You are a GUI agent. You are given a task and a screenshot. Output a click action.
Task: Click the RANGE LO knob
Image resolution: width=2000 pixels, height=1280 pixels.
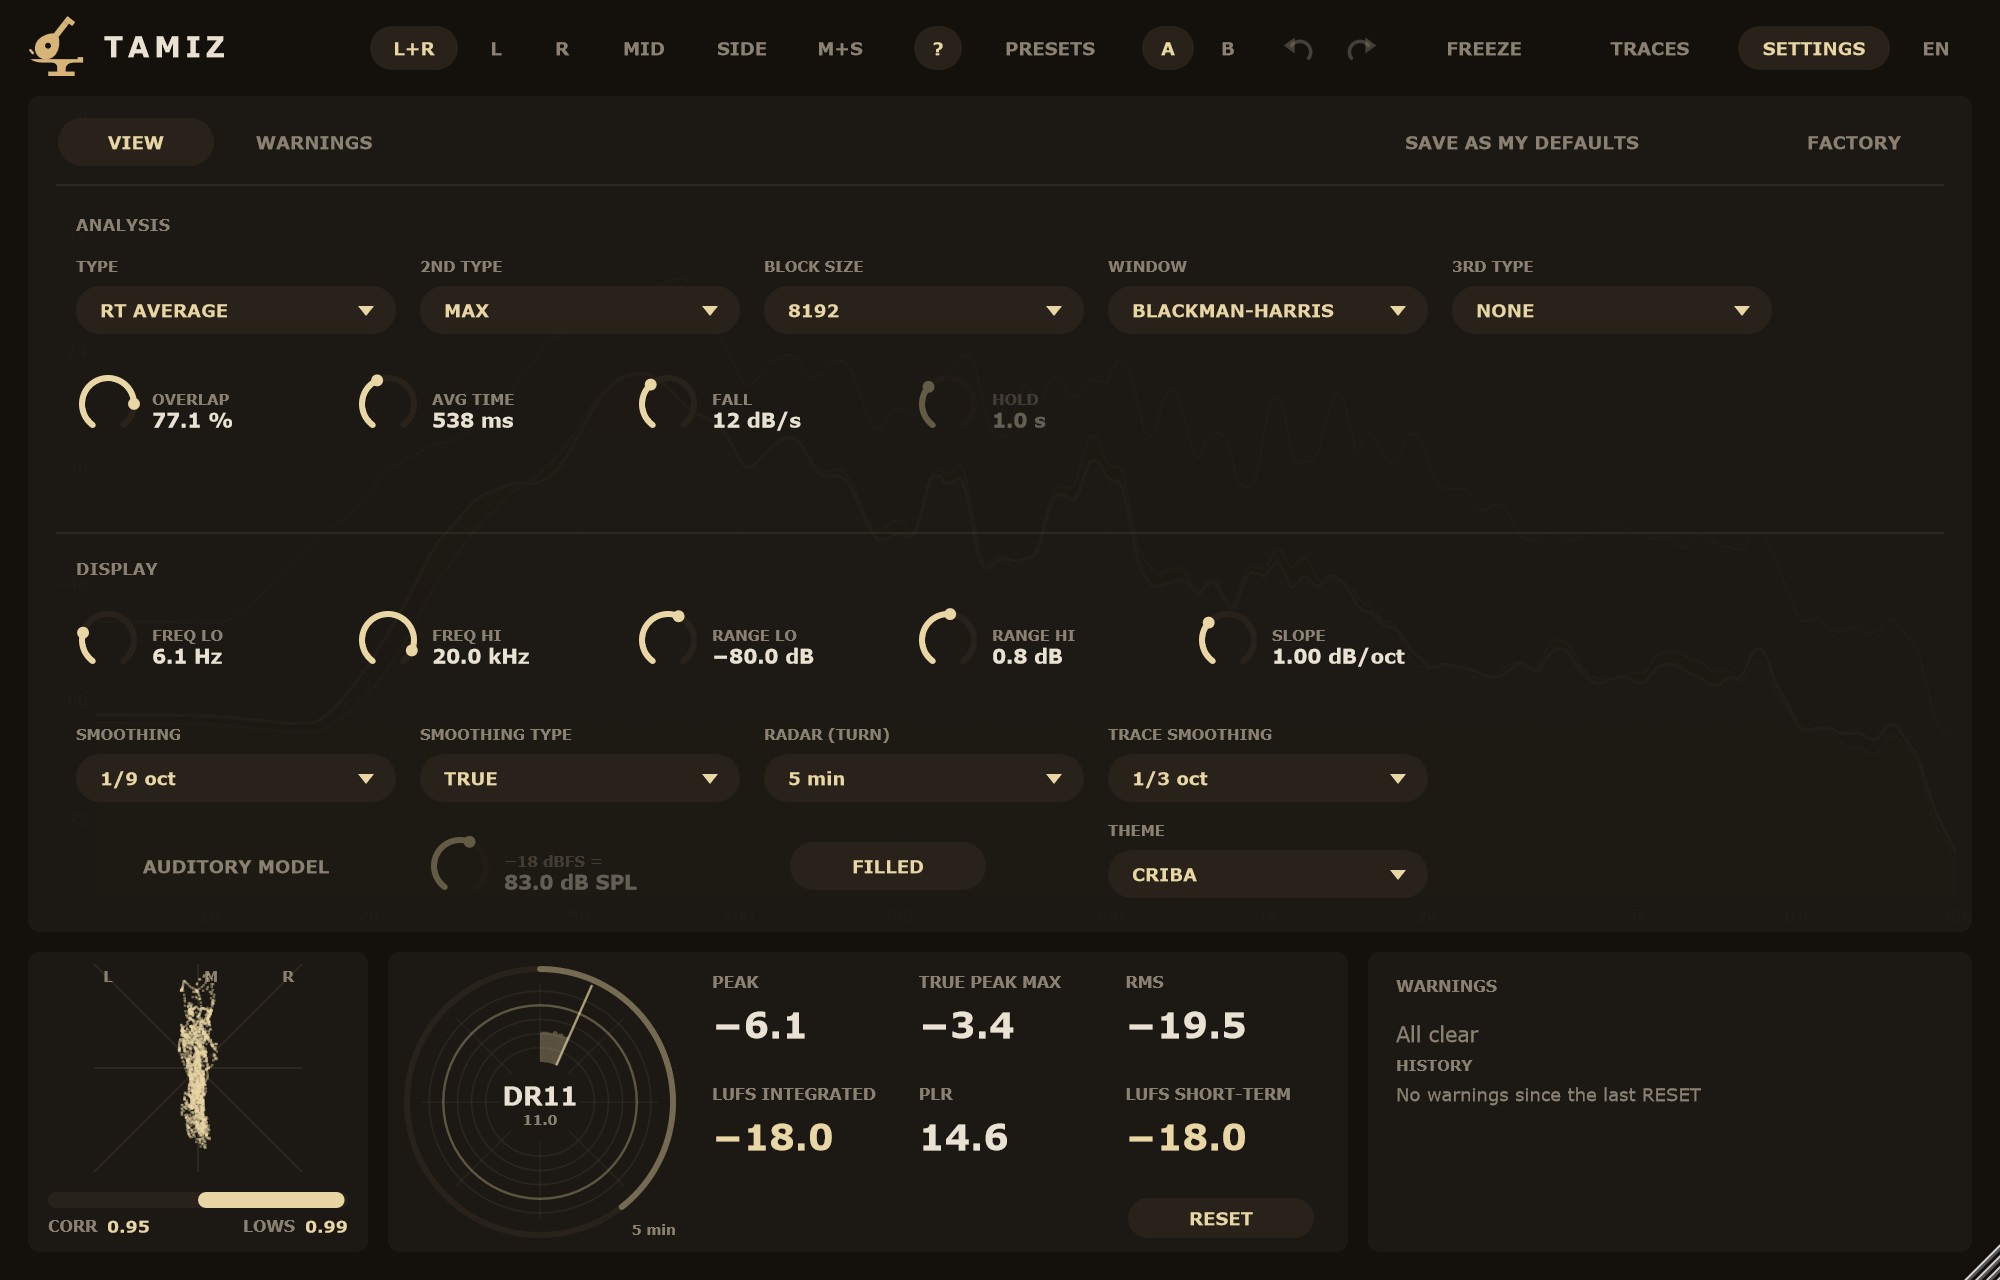668,640
